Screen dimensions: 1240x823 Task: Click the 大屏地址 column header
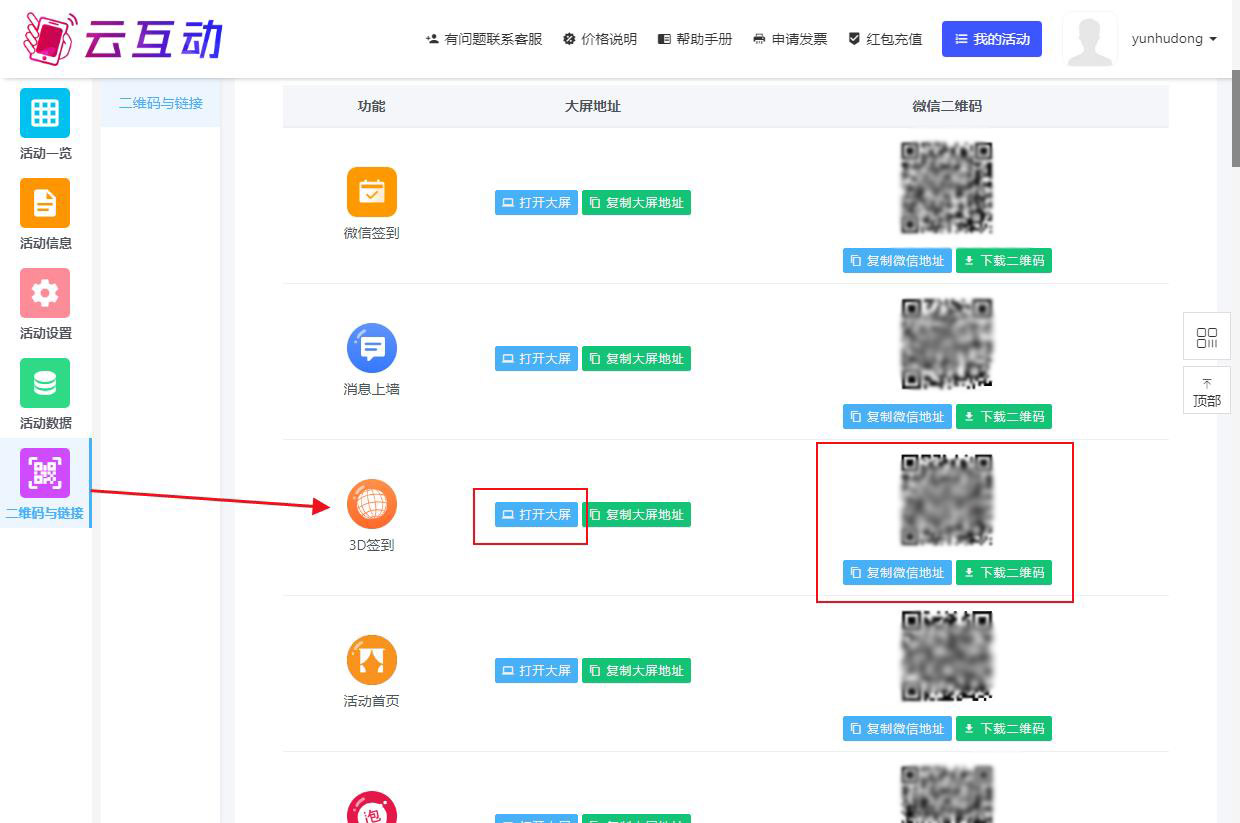[593, 106]
